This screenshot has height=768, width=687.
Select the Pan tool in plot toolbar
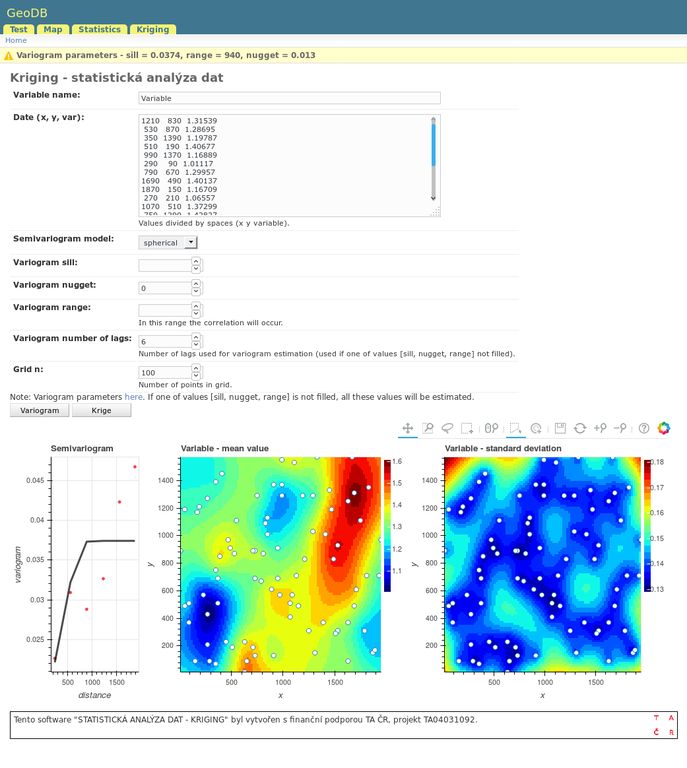tap(408, 428)
